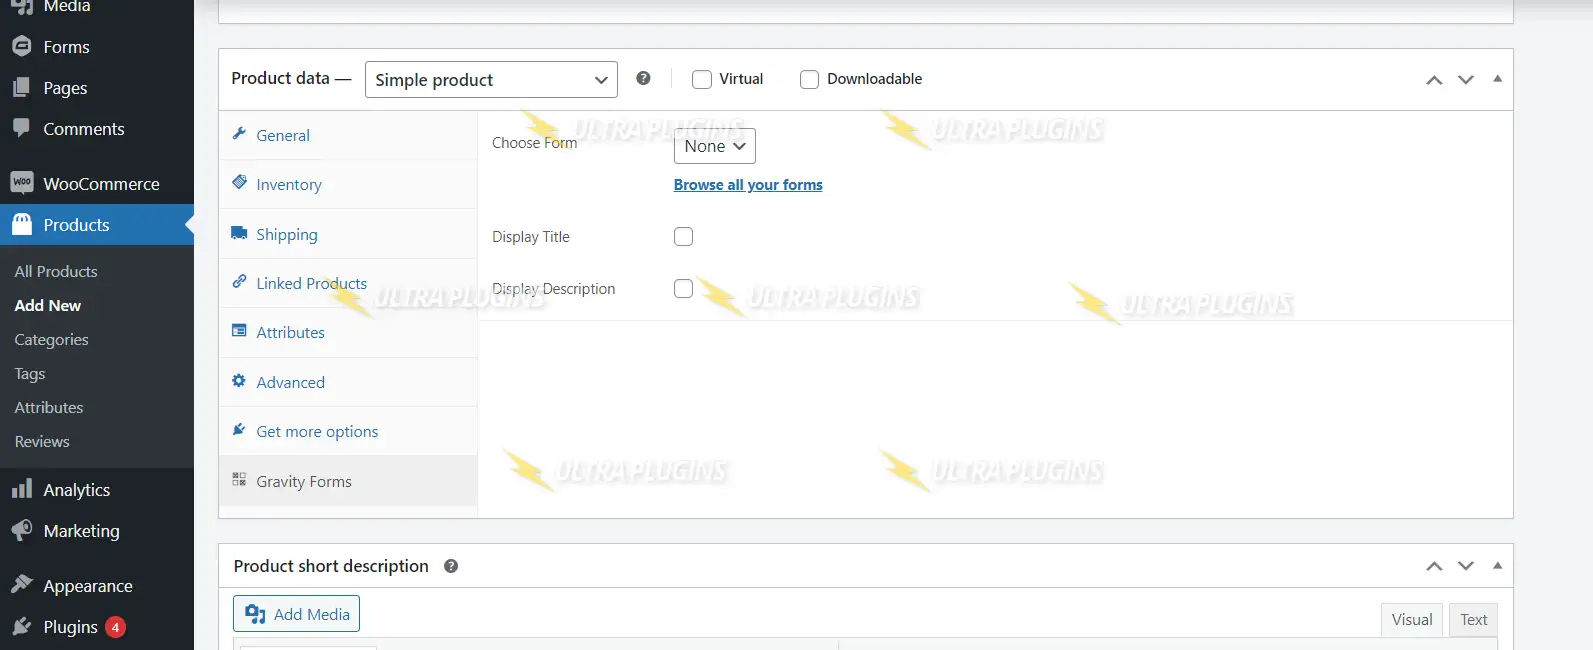Click the Plugins update count badge
Viewport: 1593px width, 650px height.
point(116,627)
